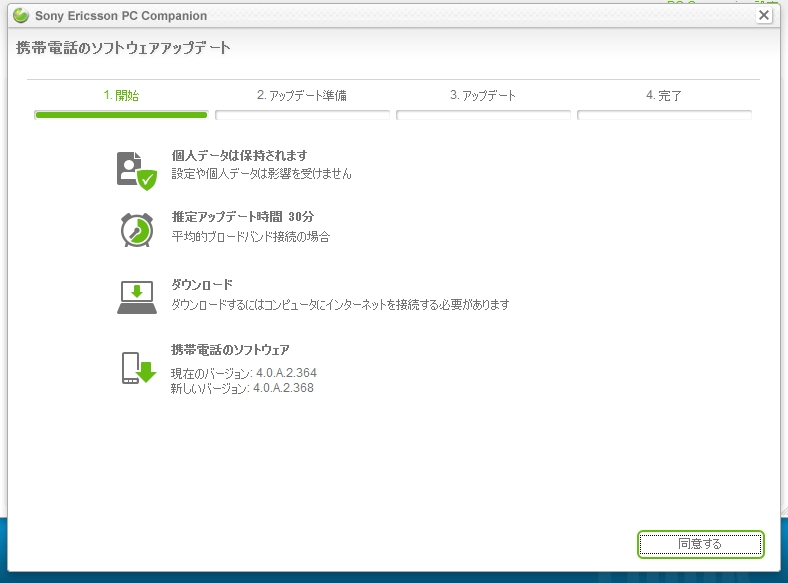Select the 2. アップデート準備 step label

pos(302,96)
